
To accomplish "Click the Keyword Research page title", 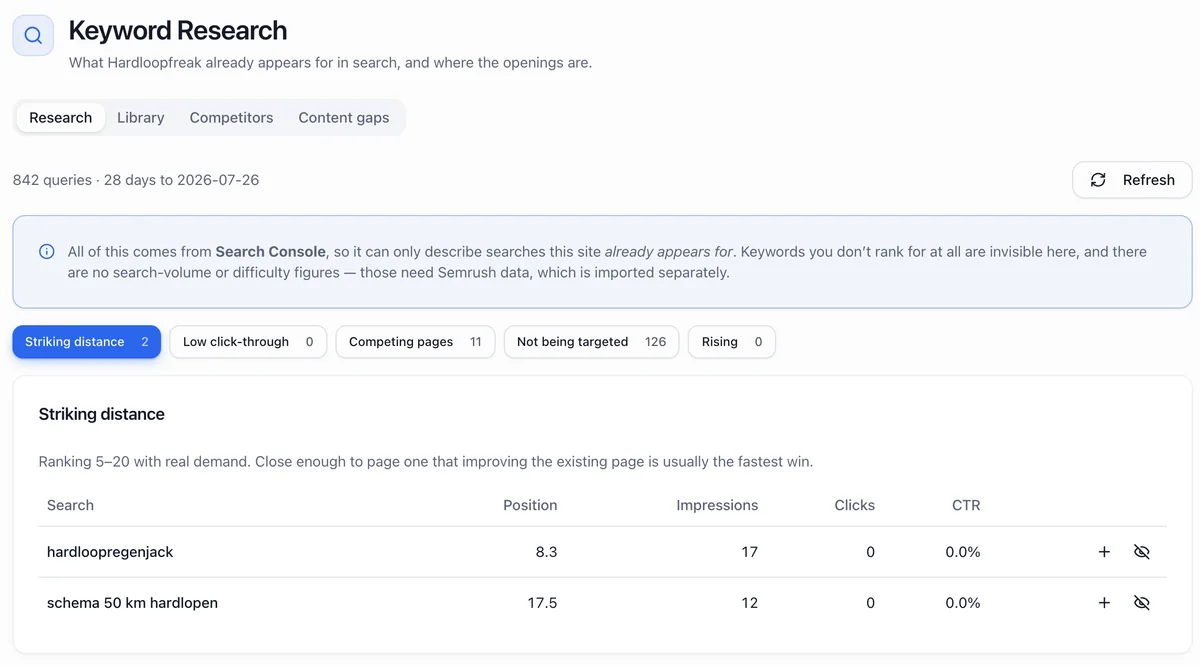I will pyautogui.click(x=178, y=31).
